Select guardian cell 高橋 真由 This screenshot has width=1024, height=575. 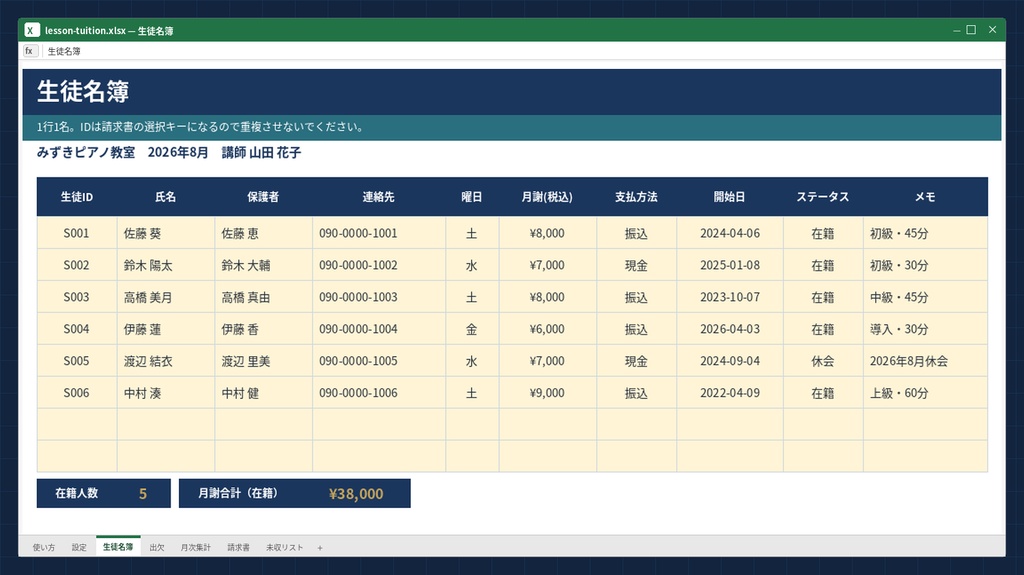click(263, 297)
